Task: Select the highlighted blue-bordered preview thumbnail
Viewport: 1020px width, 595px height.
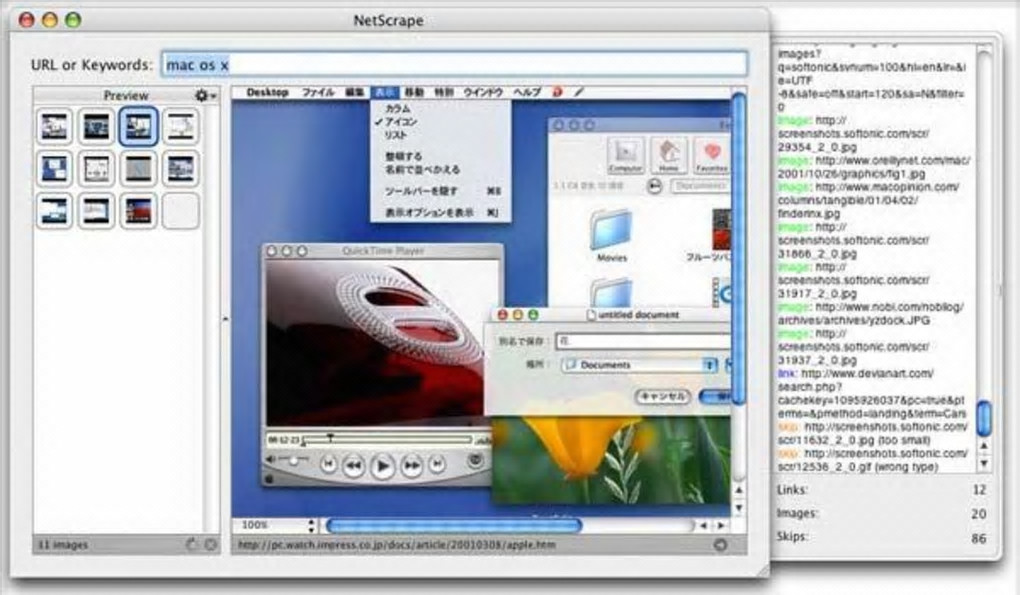Action: click(x=139, y=126)
